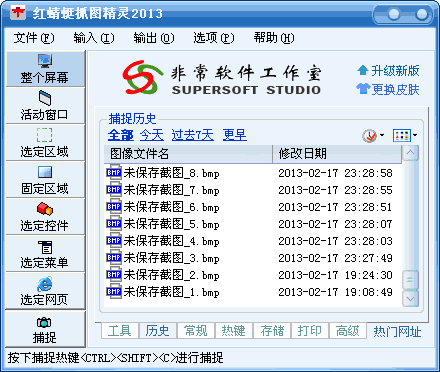The width and height of the screenshot is (440, 372).
Task: Click date 2013-02-17 23:28:51
Action: click(335, 207)
